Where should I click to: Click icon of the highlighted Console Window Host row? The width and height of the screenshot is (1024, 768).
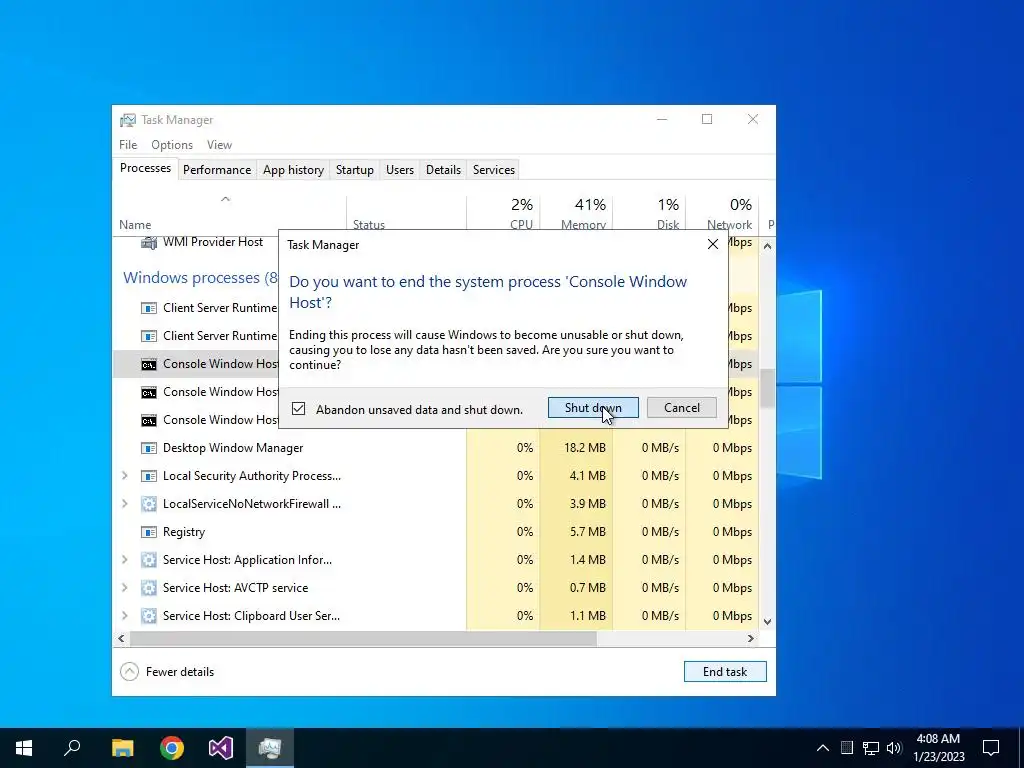pos(149,364)
